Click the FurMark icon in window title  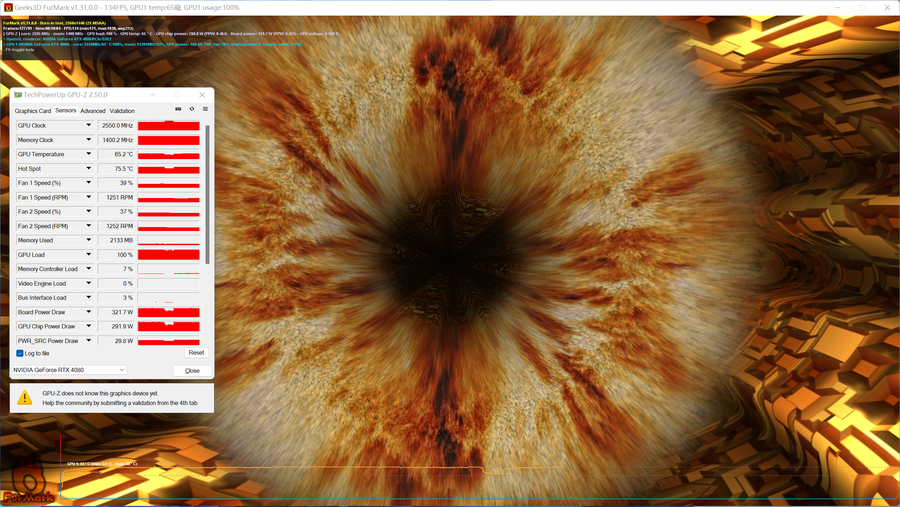pos(9,7)
